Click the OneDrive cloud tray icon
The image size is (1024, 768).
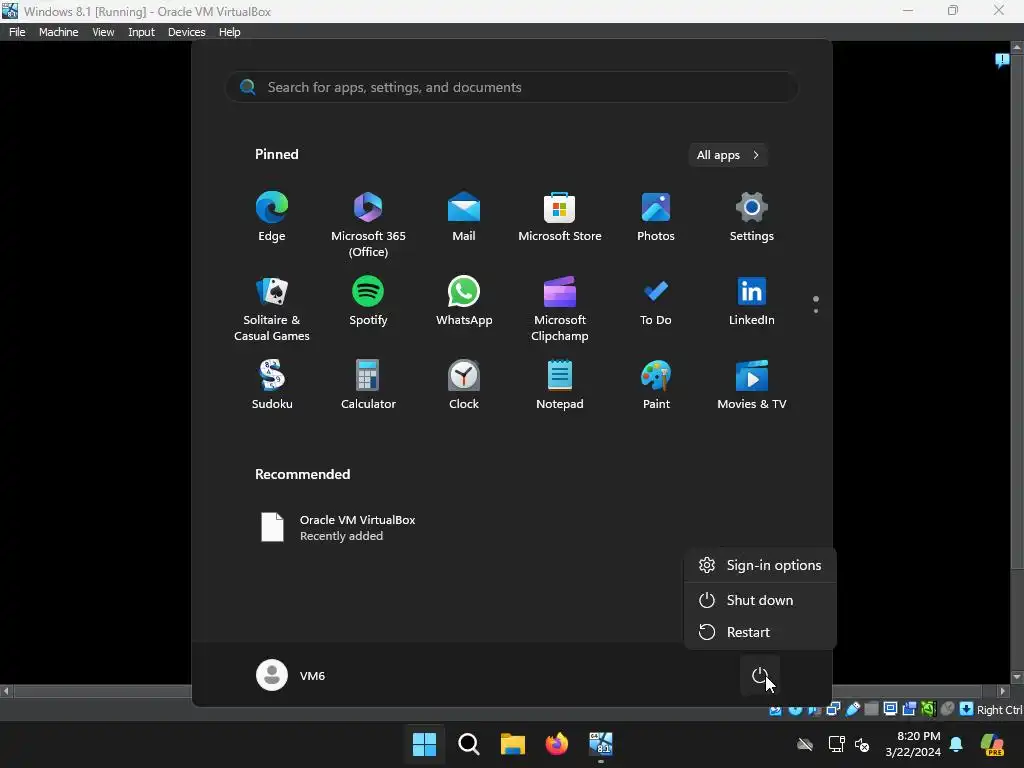click(x=805, y=744)
